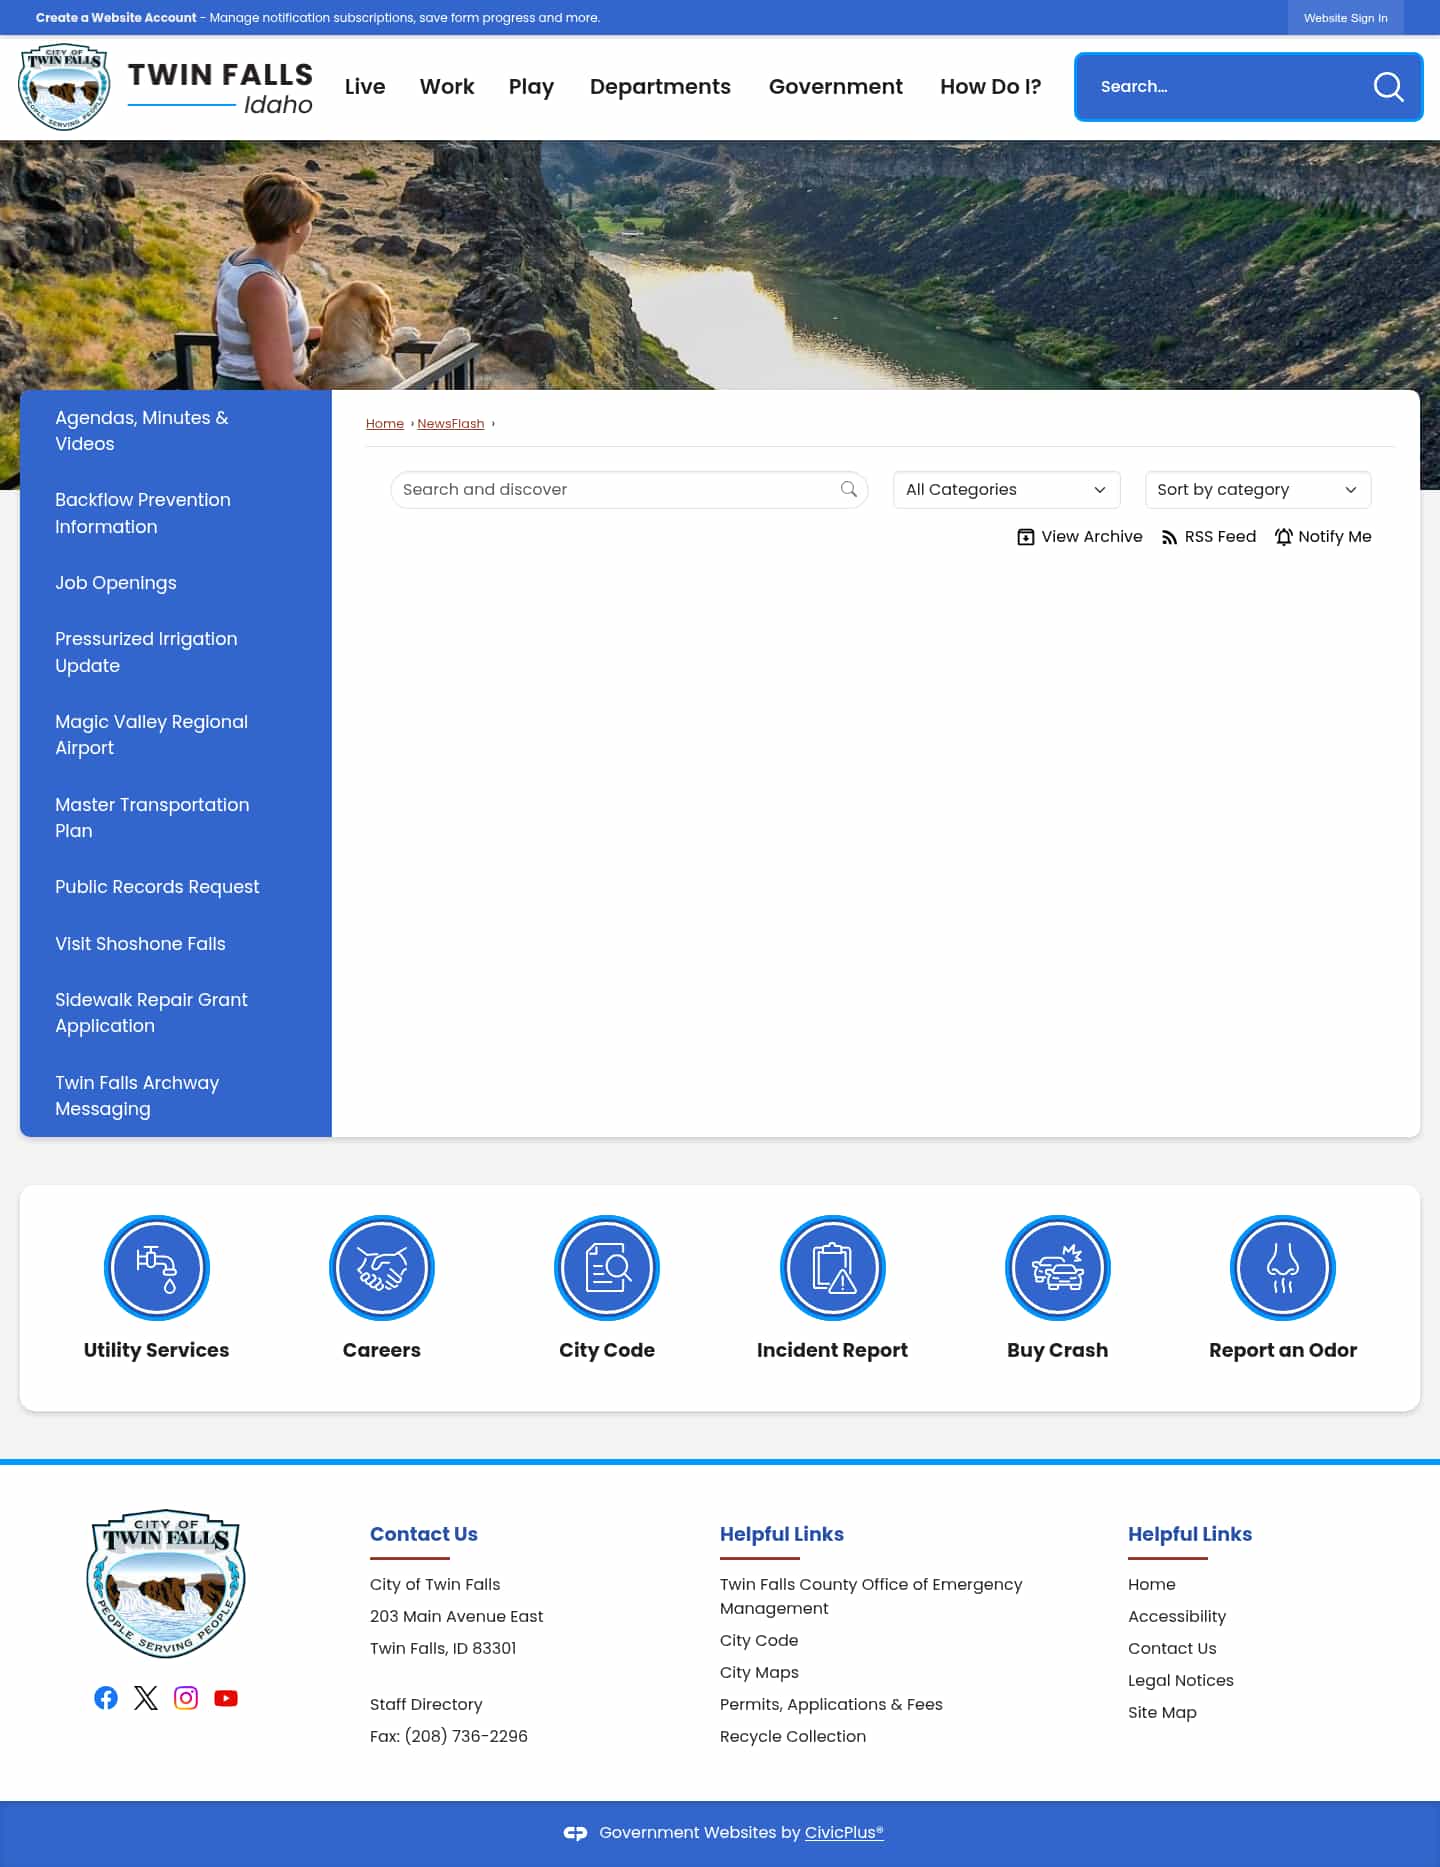Click the Report an Odor label text
The width and height of the screenshot is (1440, 1867).
coord(1283,1350)
